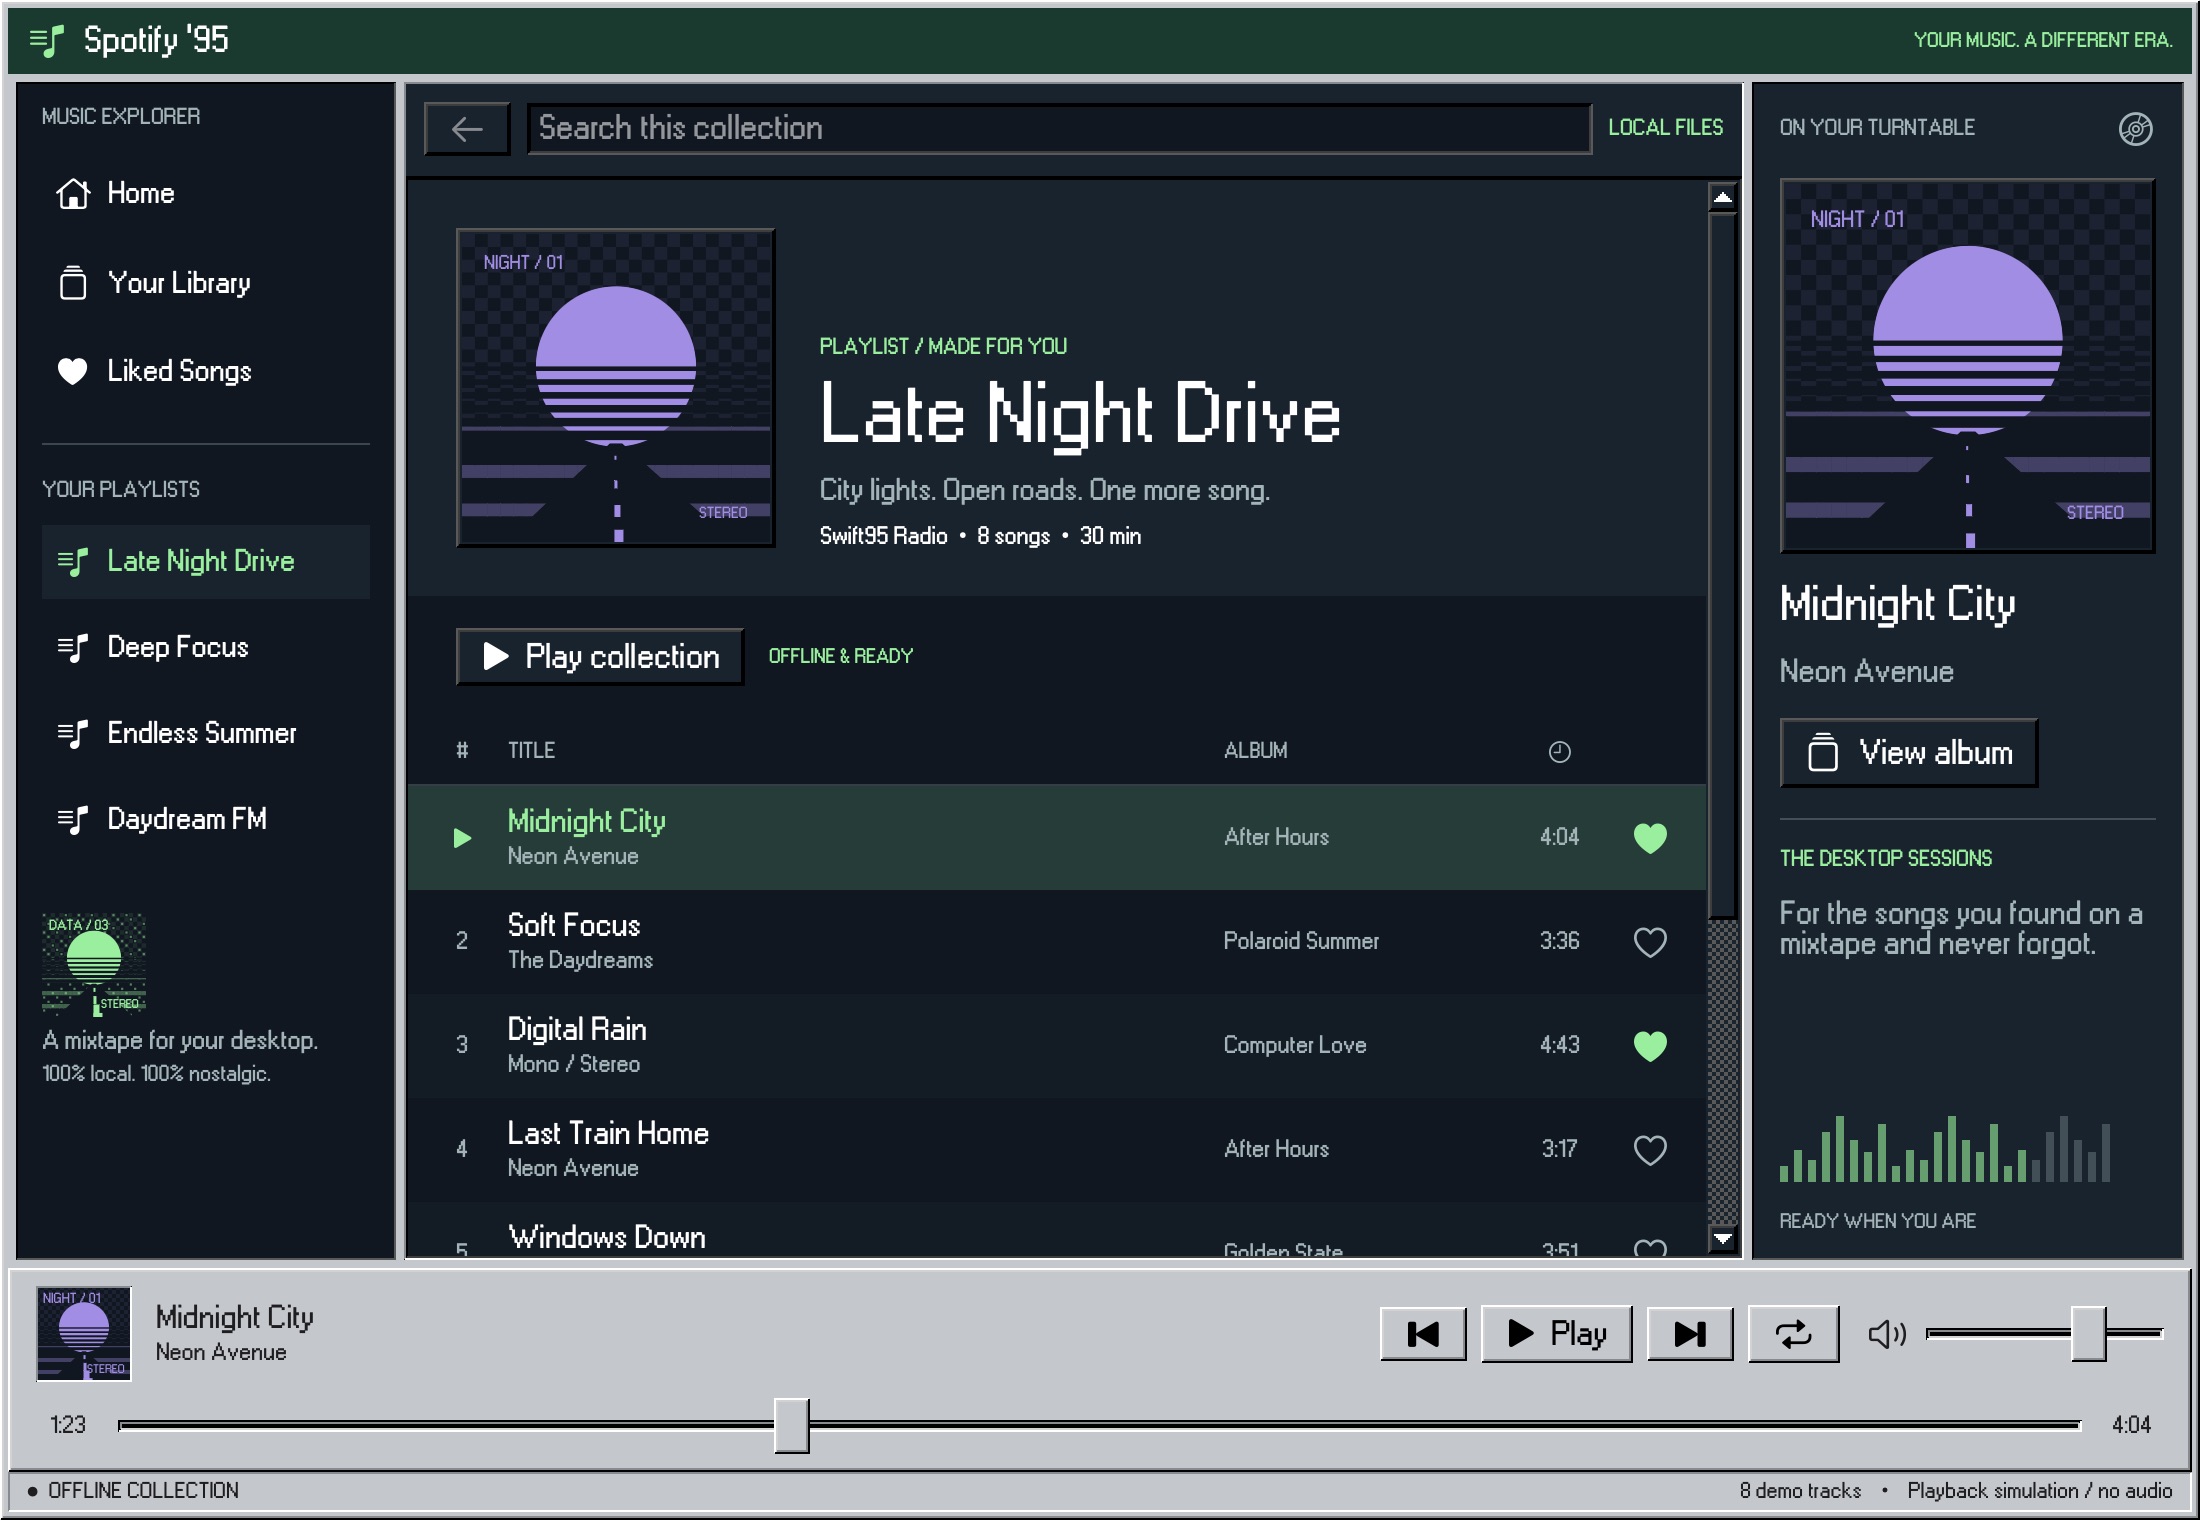
Task: Click the ALBUM column header
Action: point(1256,750)
